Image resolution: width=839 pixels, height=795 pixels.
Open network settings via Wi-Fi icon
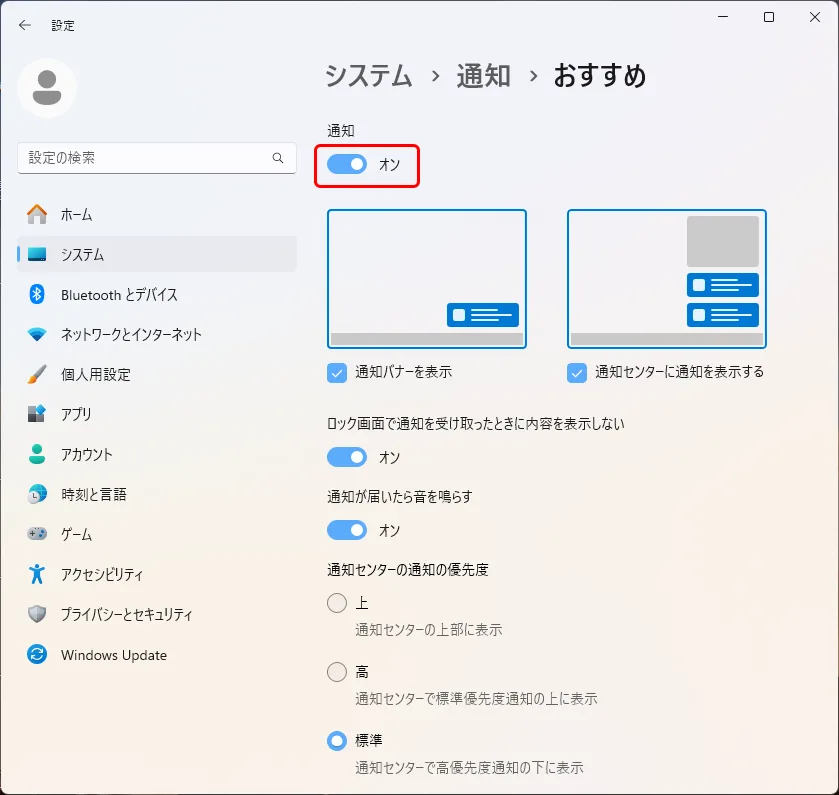[37, 334]
